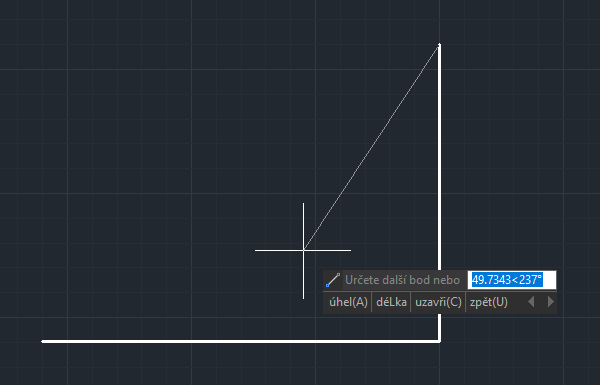Select the uzavři(C) close option
The image size is (600, 385).
point(438,302)
